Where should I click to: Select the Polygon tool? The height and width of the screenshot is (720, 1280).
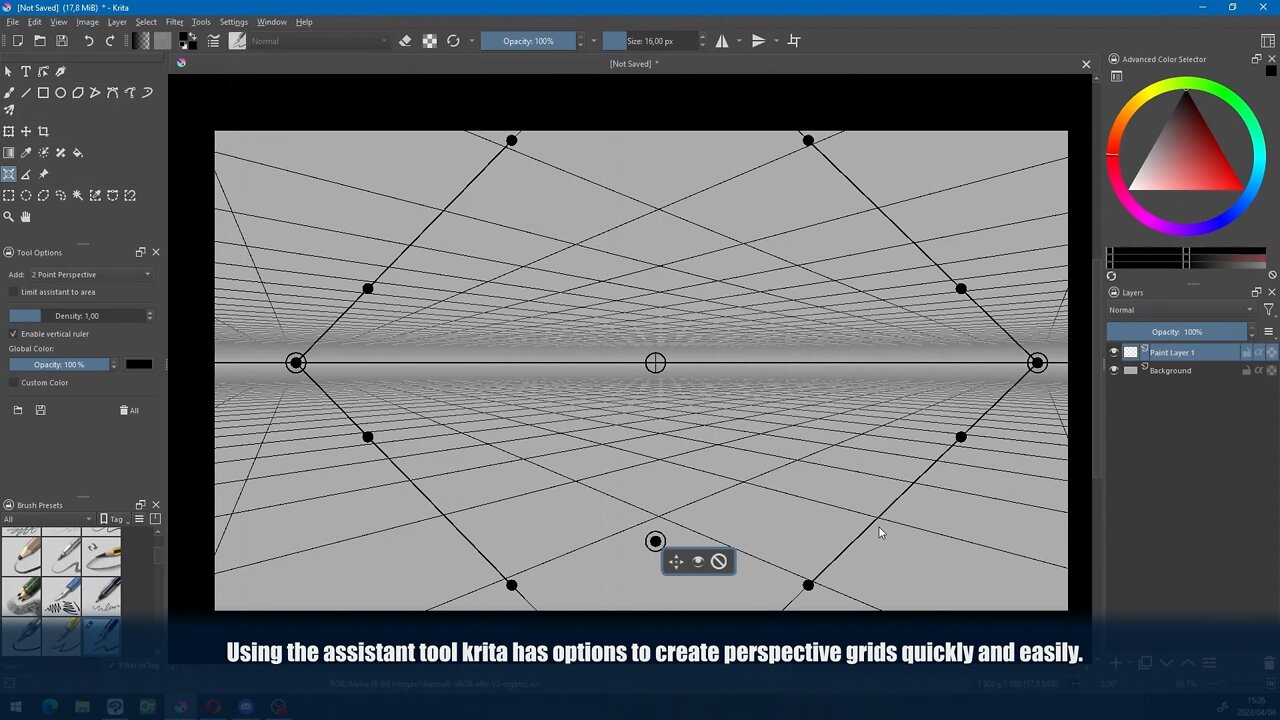[78, 93]
